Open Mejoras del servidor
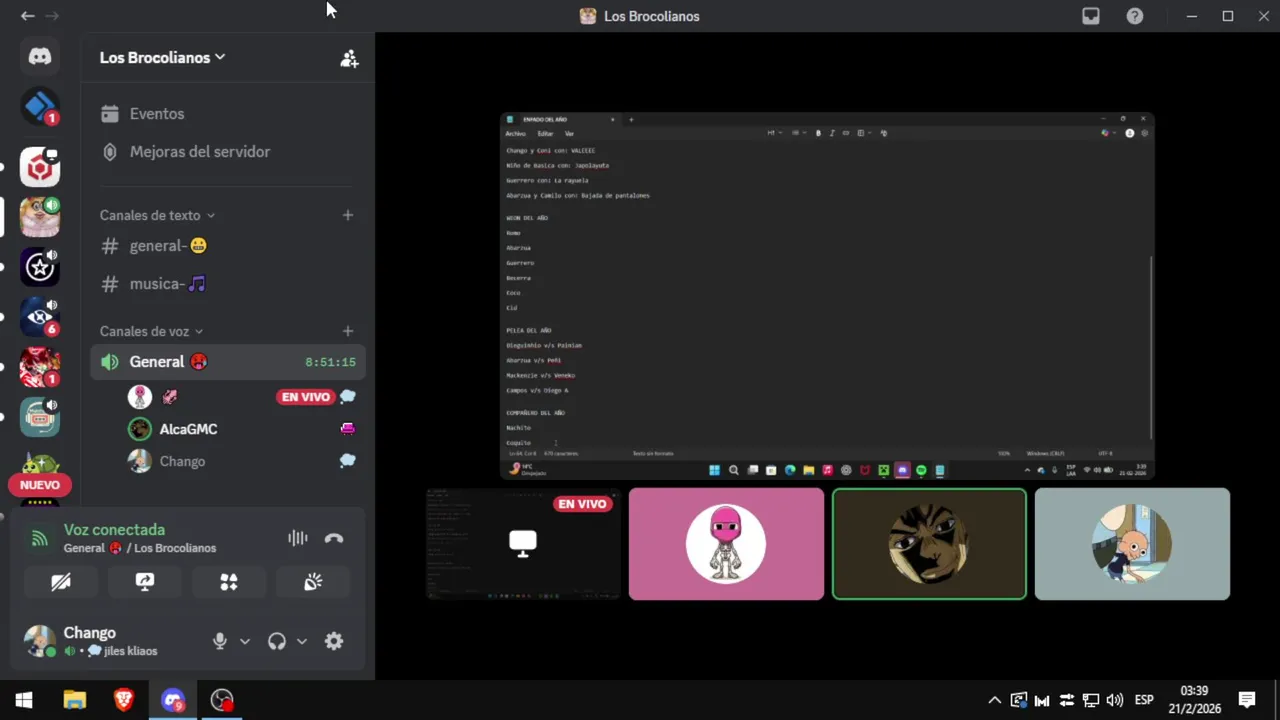 tap(228, 152)
